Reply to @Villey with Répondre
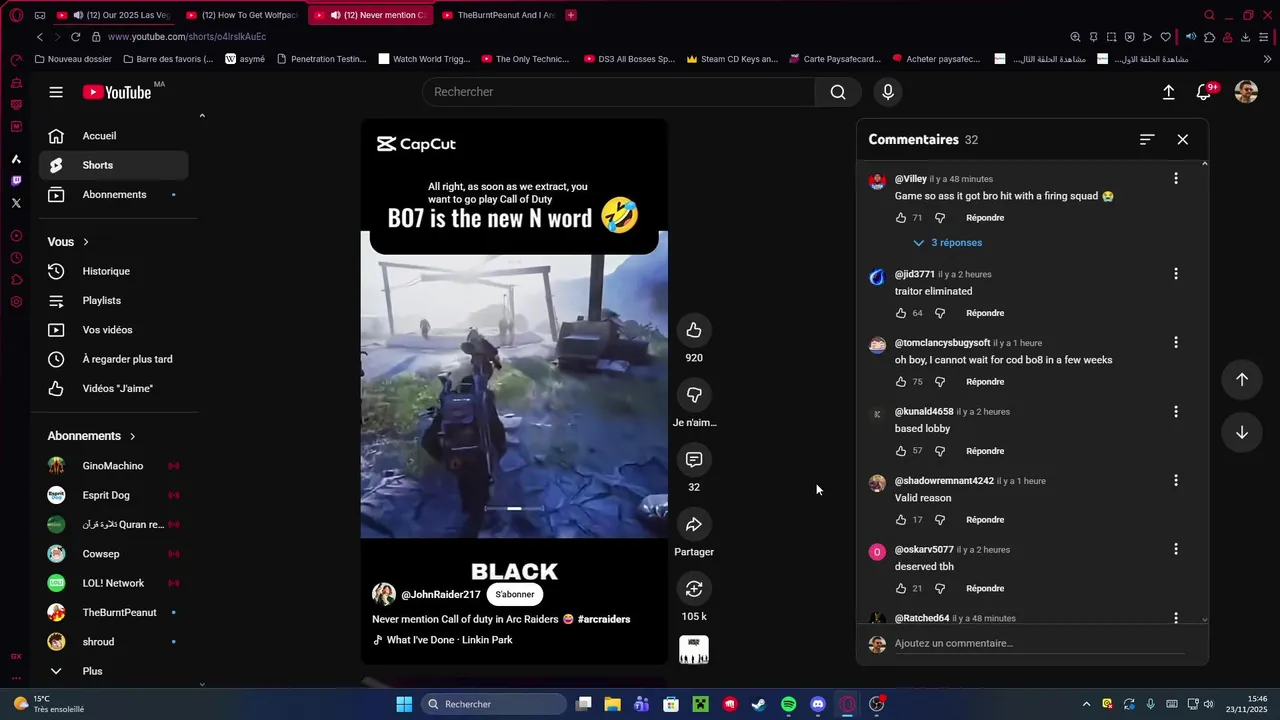 tap(985, 218)
